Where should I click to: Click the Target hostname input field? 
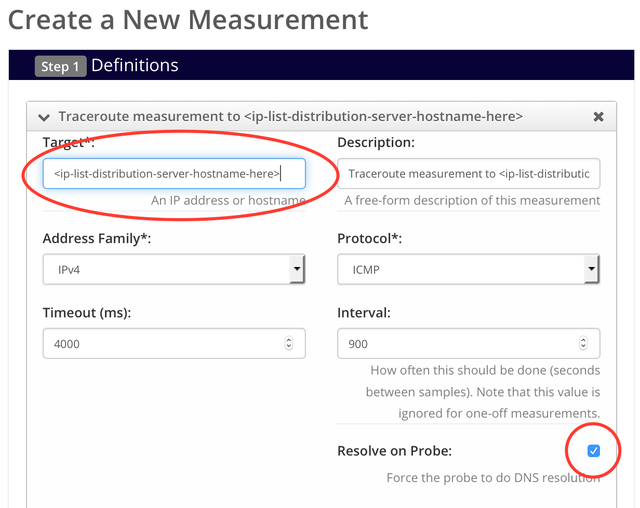174,174
